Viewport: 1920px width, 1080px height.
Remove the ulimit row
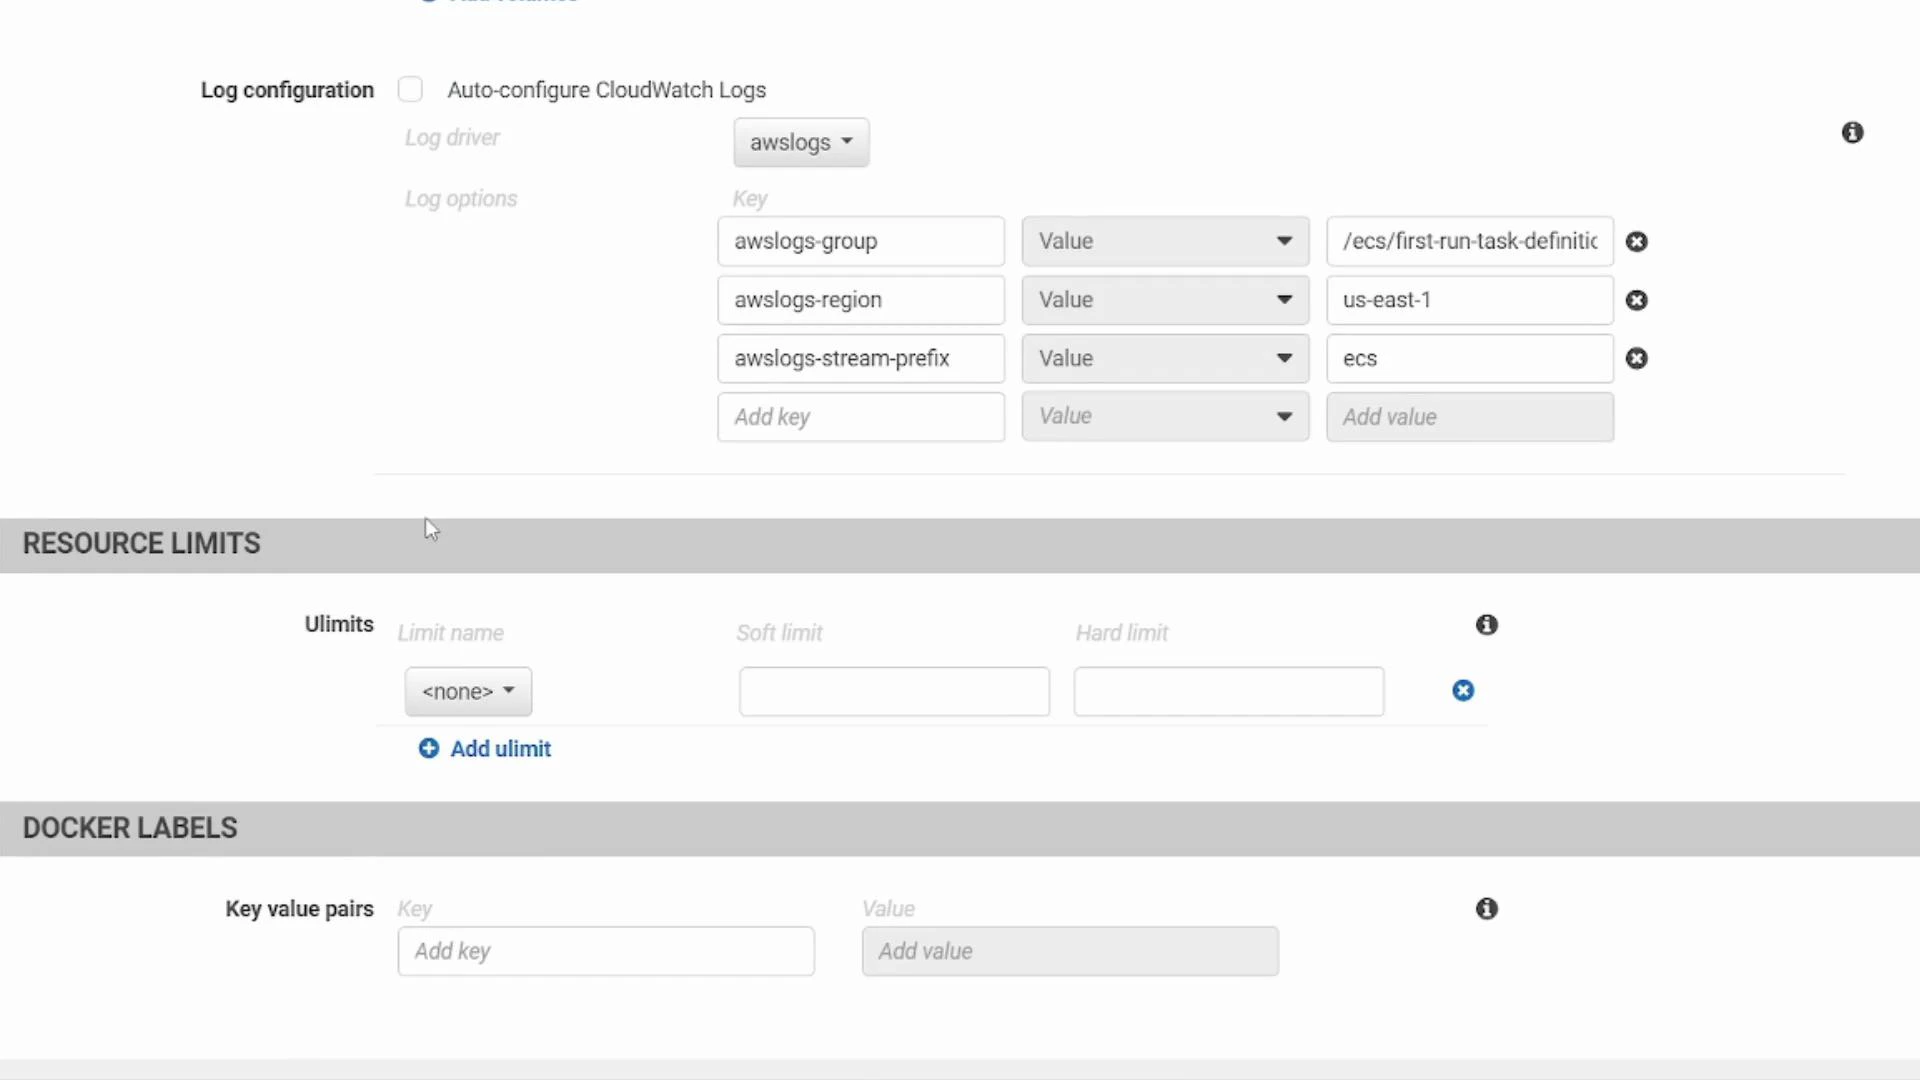coord(1463,690)
